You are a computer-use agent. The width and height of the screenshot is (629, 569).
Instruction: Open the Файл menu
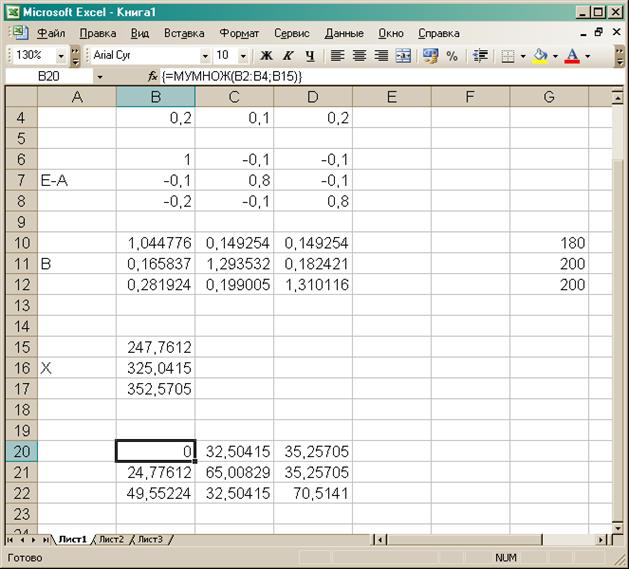(x=51, y=33)
